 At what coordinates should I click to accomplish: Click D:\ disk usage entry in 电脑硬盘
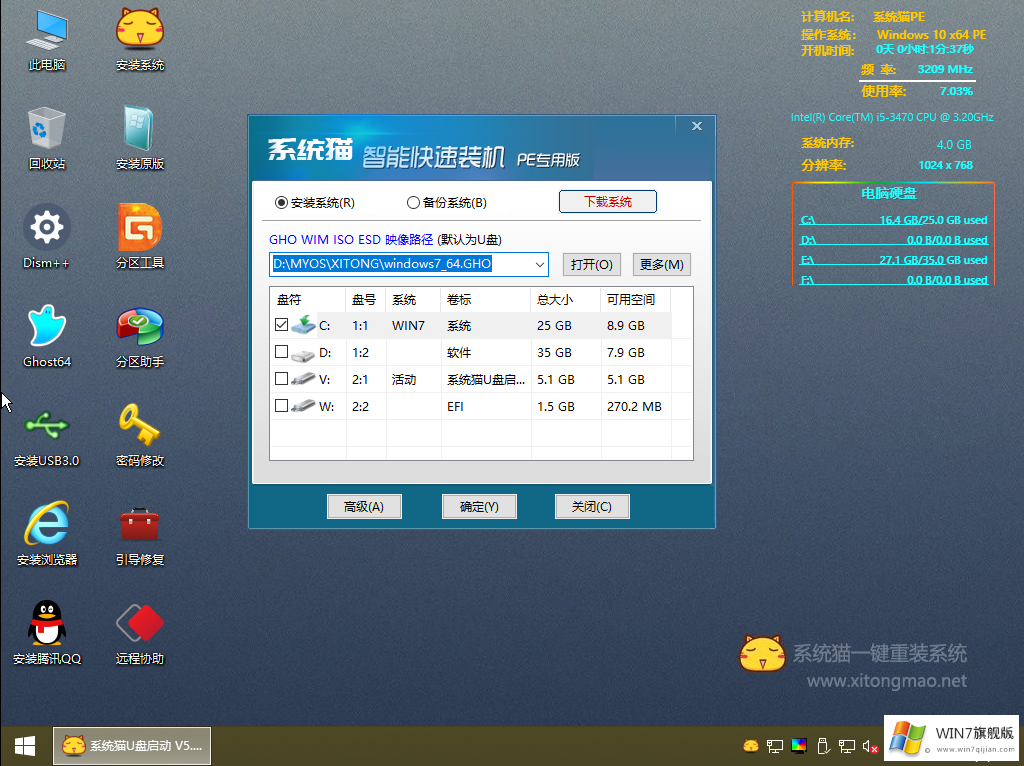[x=893, y=240]
